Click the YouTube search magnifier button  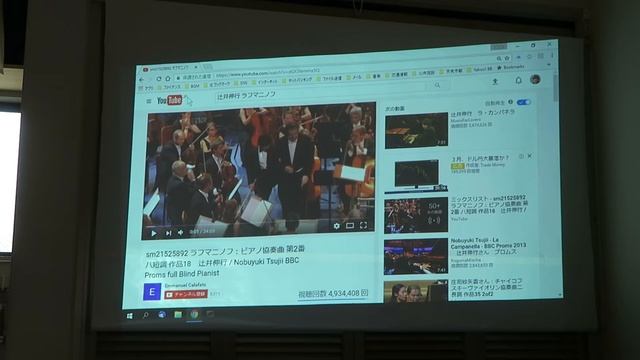tap(437, 85)
